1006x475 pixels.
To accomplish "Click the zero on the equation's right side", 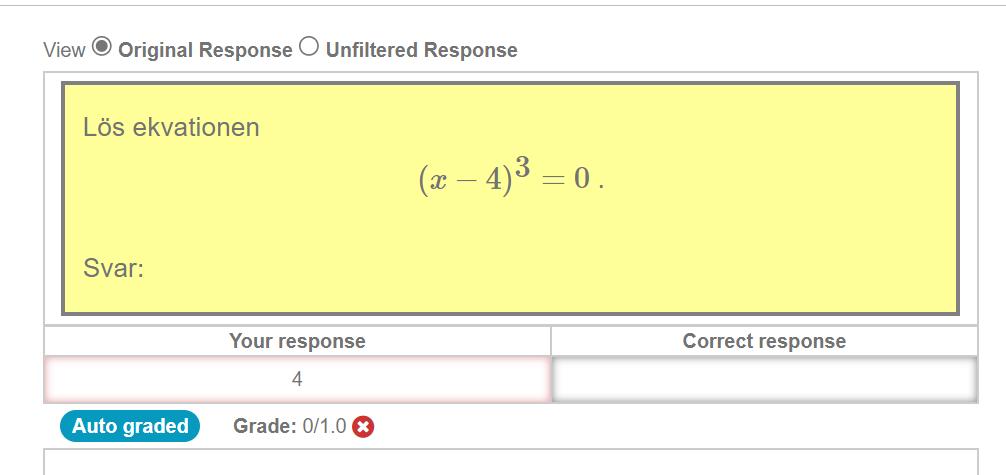I will 582,180.
